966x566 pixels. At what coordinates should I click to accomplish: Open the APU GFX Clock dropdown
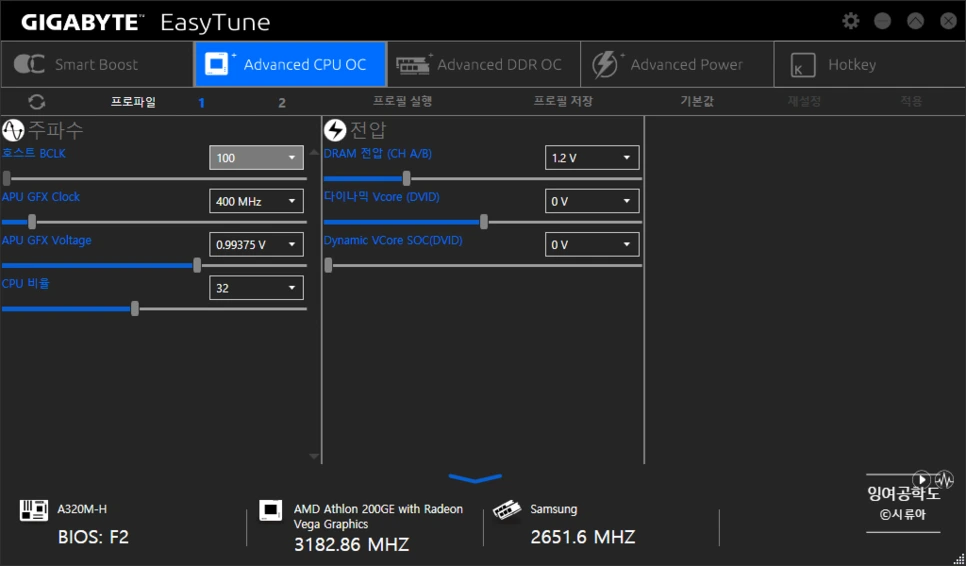point(256,201)
